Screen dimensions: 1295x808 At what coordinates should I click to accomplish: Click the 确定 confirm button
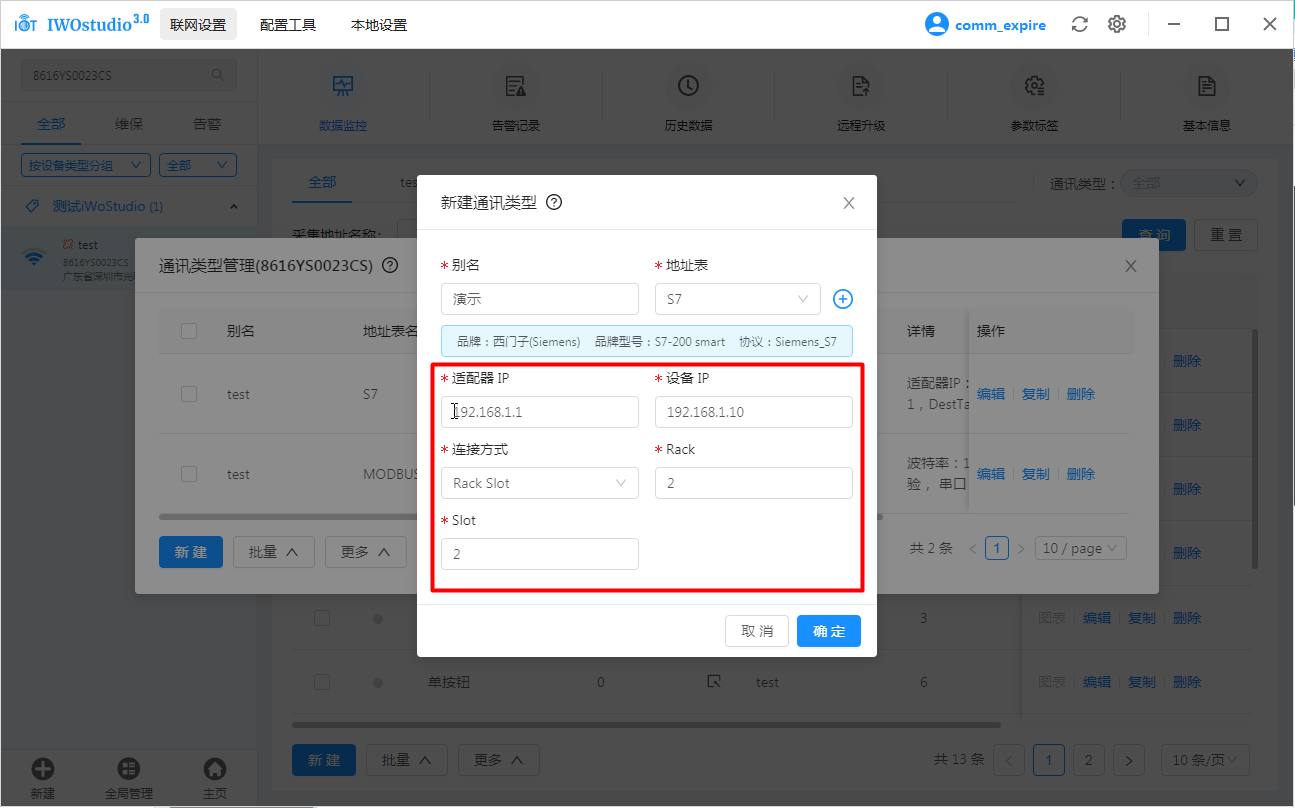tap(828, 631)
